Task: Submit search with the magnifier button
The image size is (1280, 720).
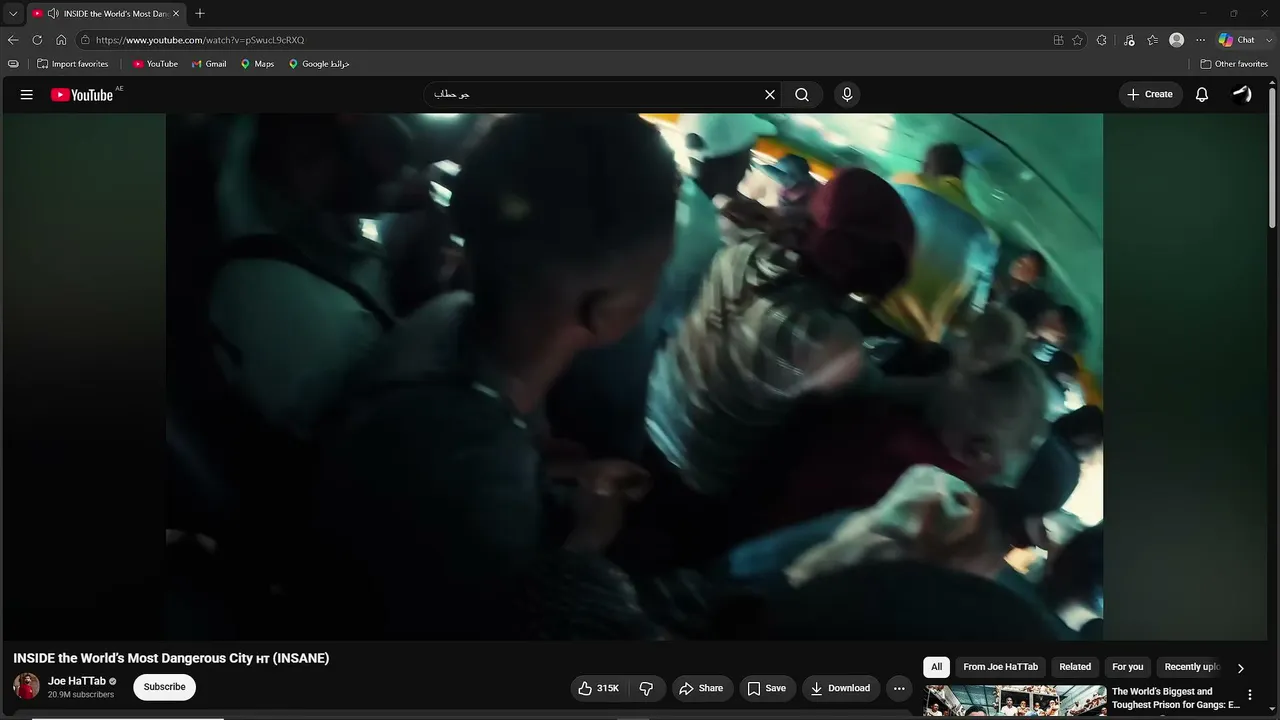Action: pyautogui.click(x=802, y=95)
